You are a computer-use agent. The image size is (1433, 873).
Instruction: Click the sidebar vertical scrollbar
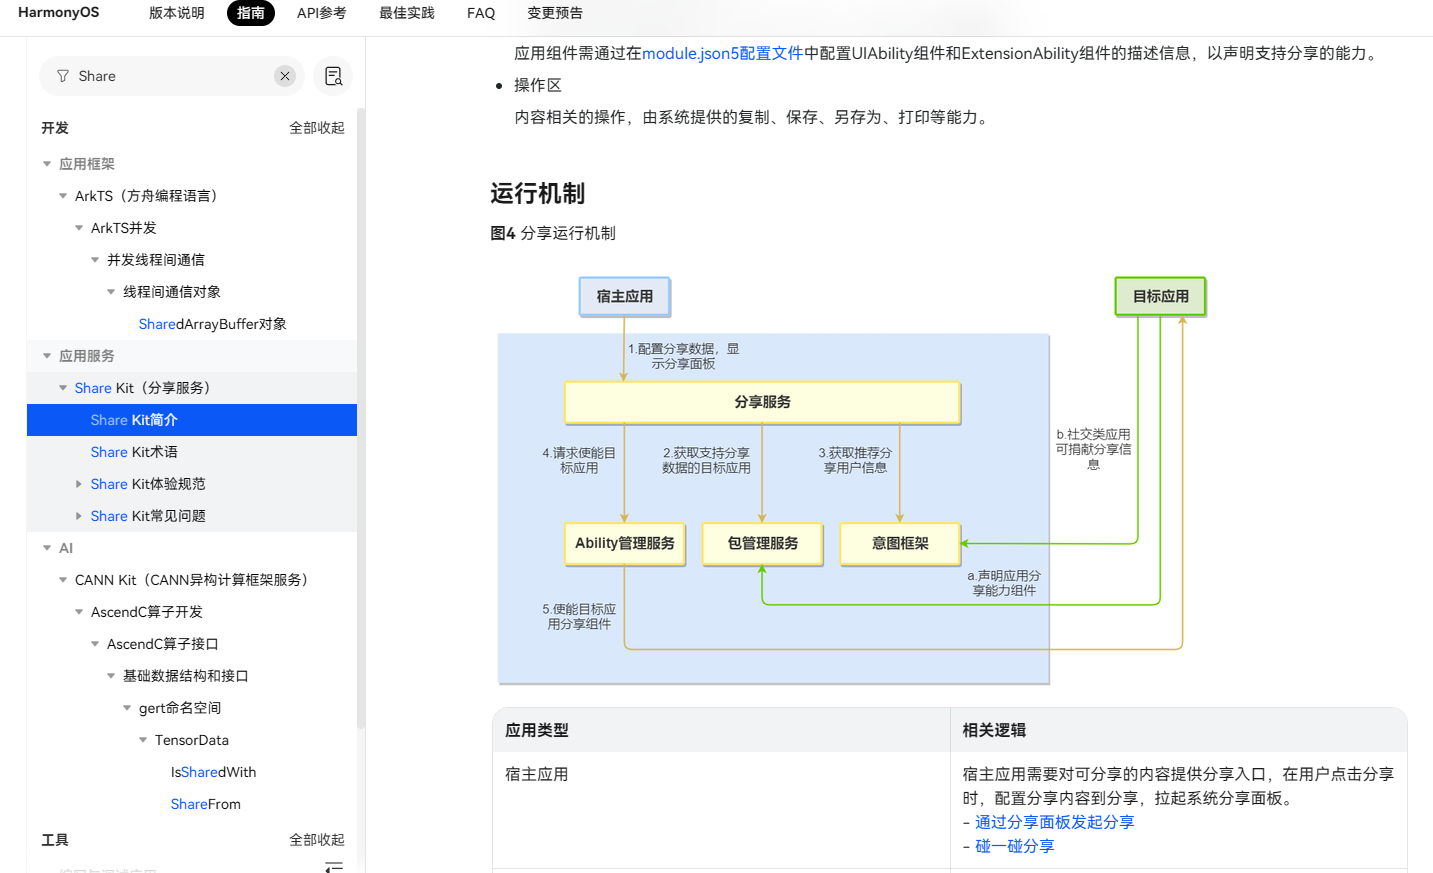pyautogui.click(x=361, y=420)
